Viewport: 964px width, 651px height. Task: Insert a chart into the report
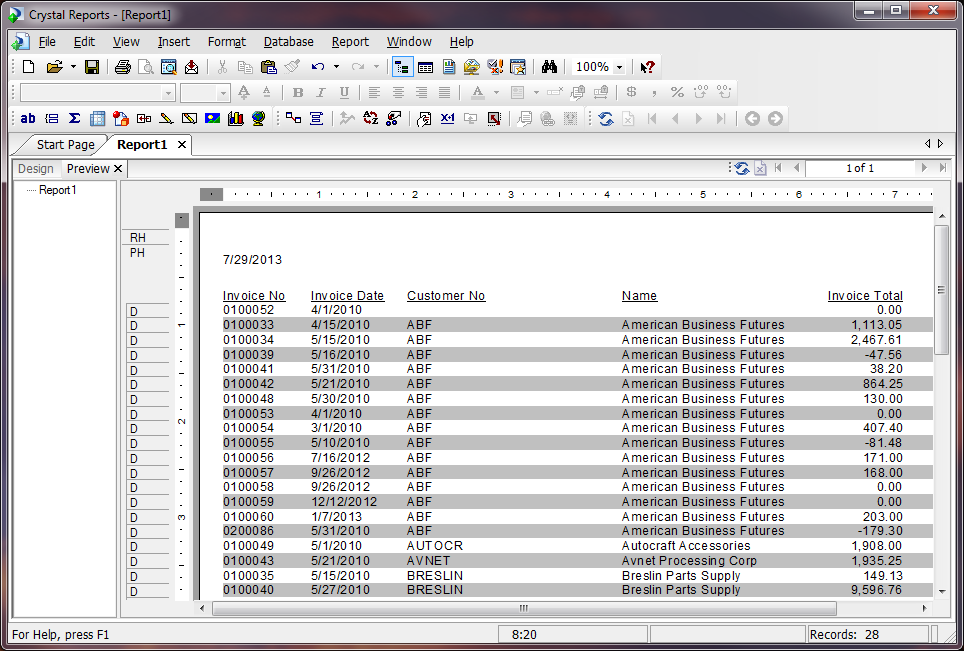coord(234,118)
